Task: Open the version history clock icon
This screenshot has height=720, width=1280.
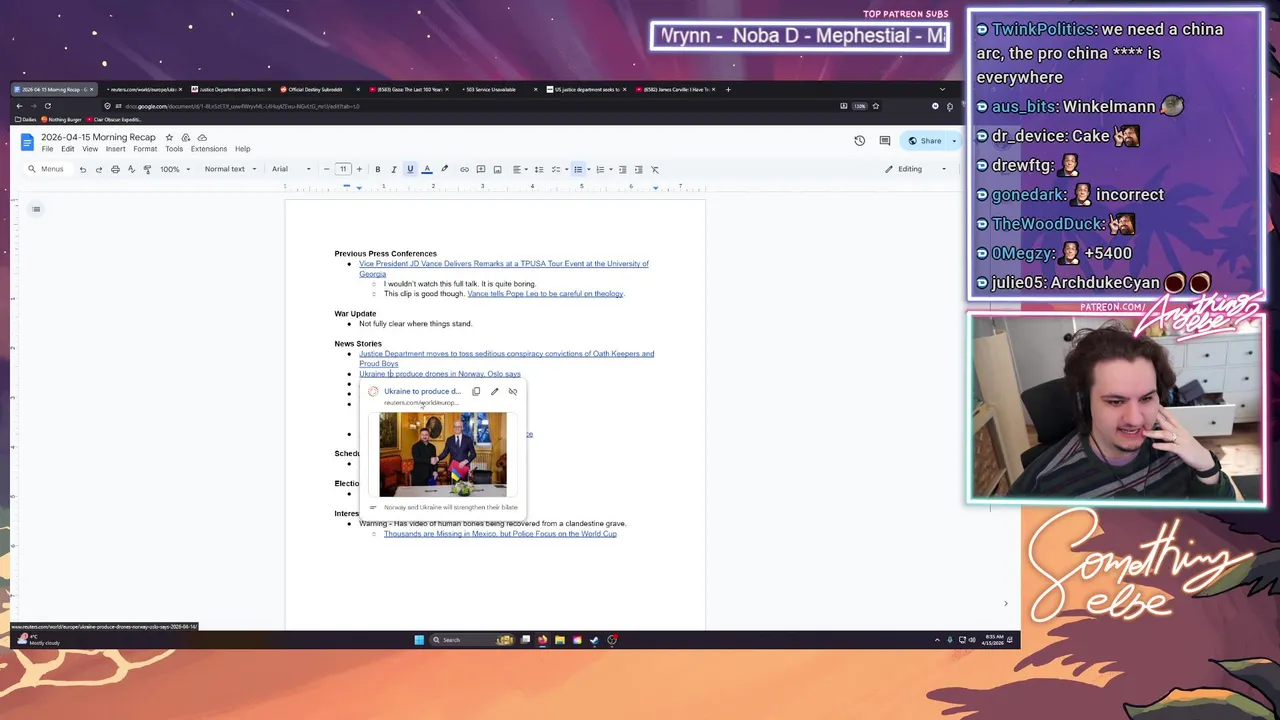Action: coord(859,141)
